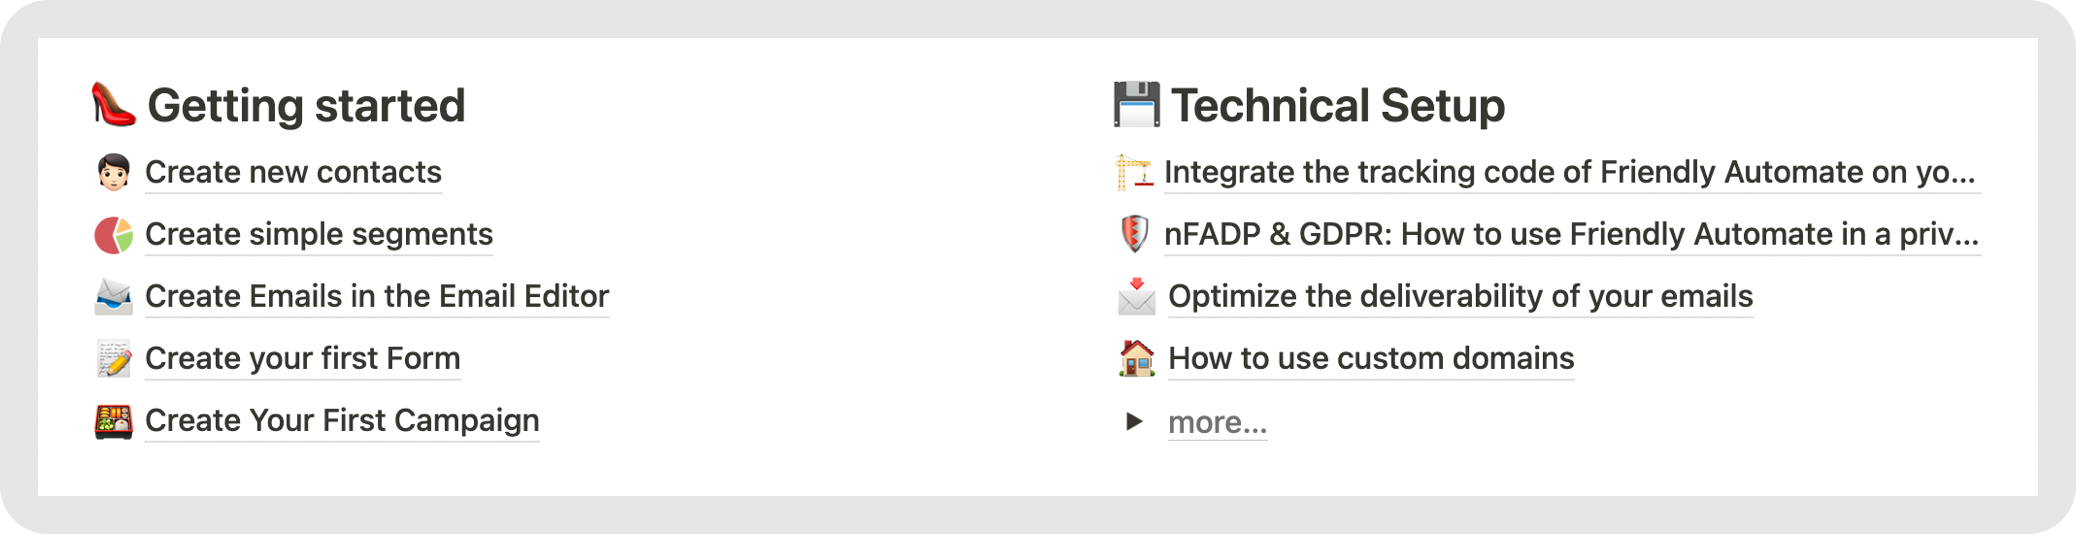Click the high-heel emoji beside Getting started
This screenshot has width=2076, height=534.
tap(113, 105)
